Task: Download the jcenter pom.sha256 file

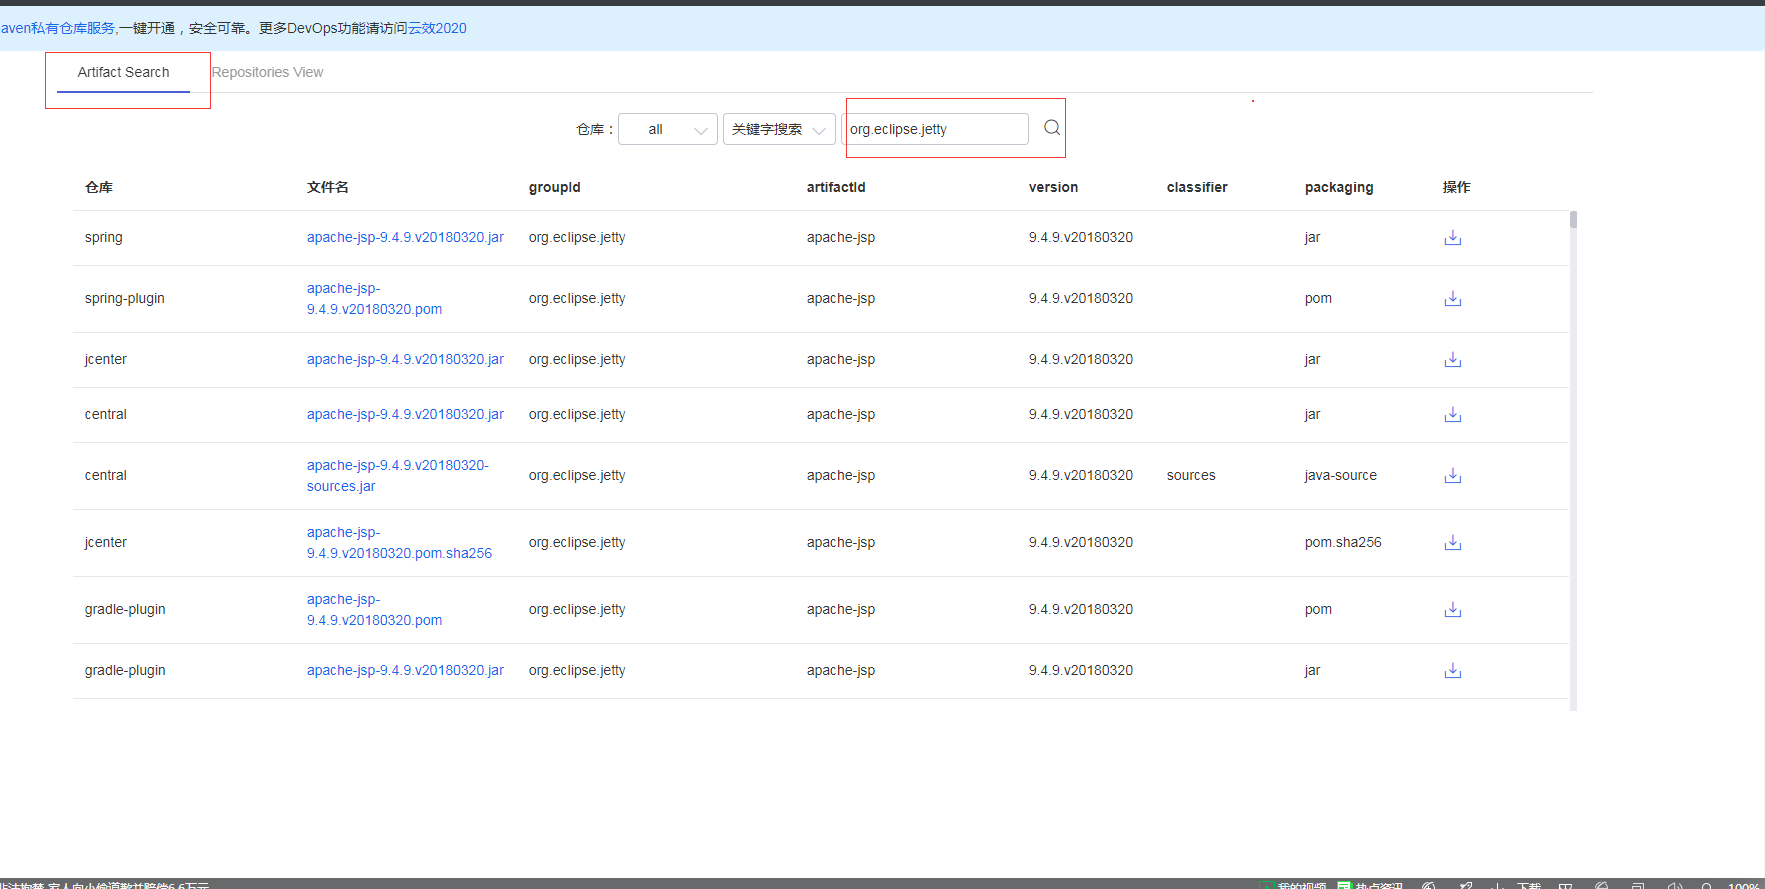Action: [x=1453, y=543]
